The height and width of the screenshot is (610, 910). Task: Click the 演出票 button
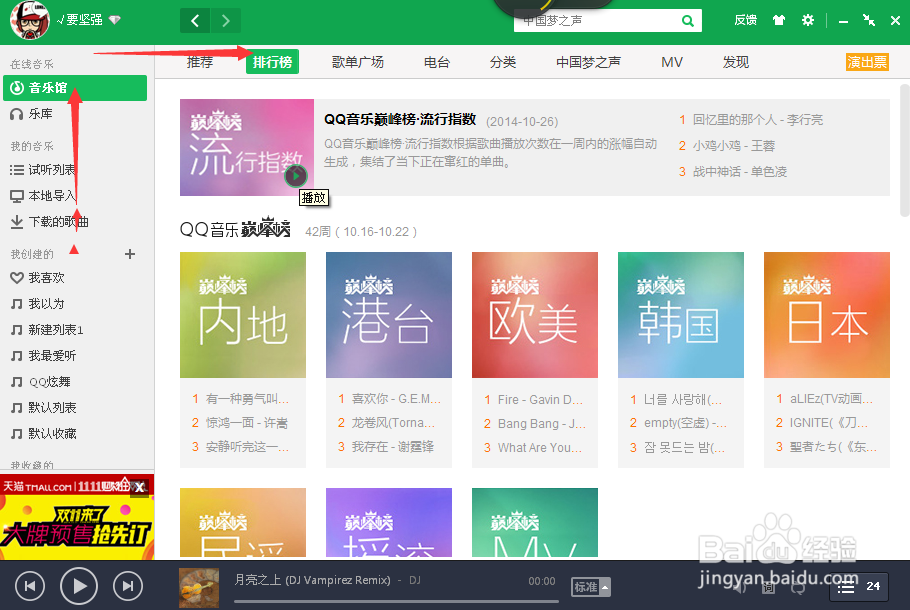pos(867,62)
